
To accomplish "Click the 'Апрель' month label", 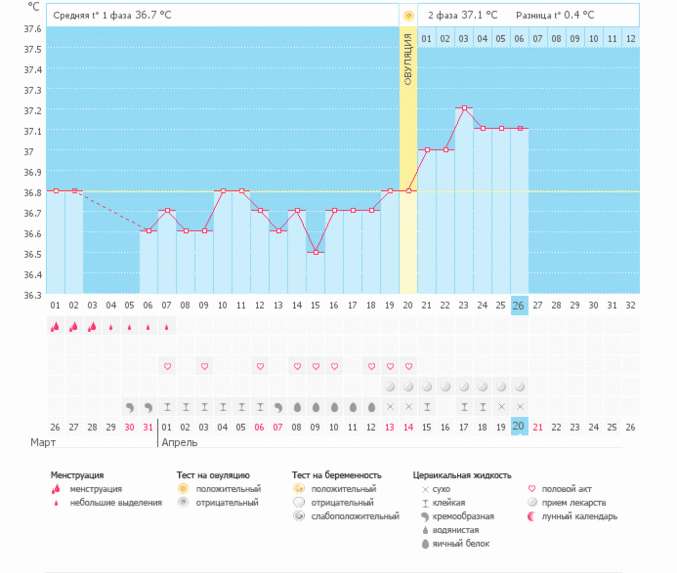I will 179,441.
